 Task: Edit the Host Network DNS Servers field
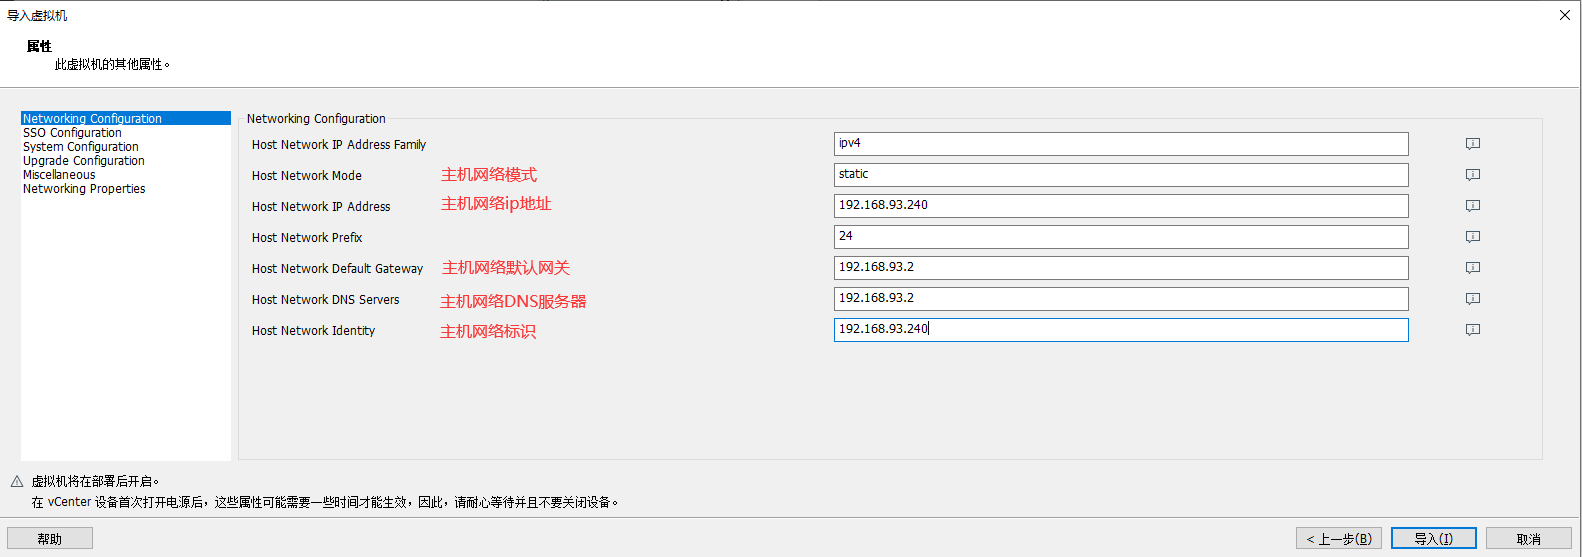[1121, 299]
